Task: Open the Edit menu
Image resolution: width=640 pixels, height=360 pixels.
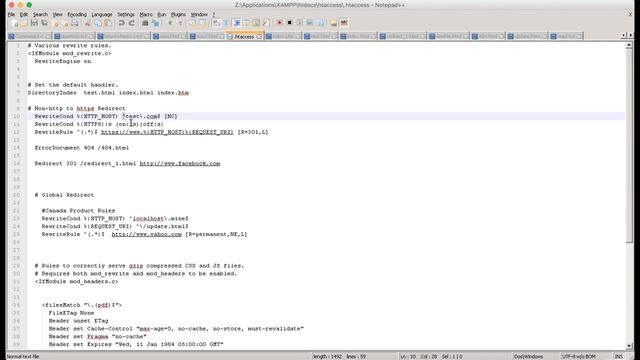Action: pyautogui.click(x=24, y=14)
